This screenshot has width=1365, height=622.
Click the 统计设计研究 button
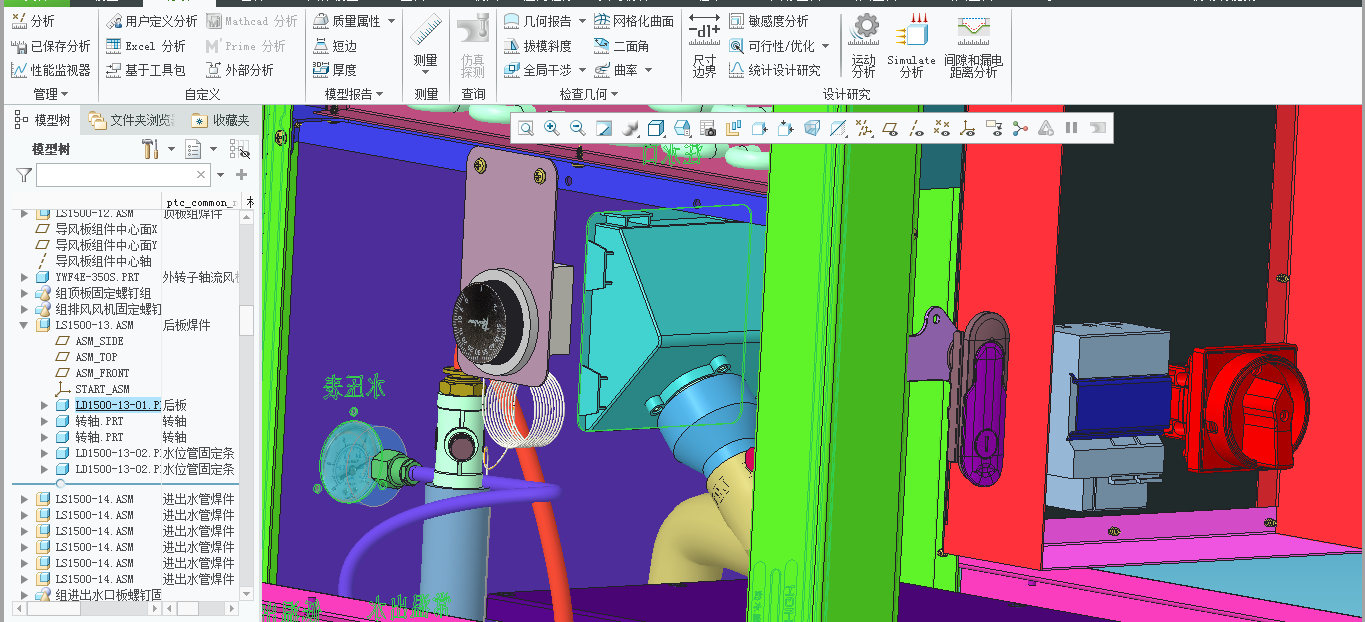click(x=774, y=70)
